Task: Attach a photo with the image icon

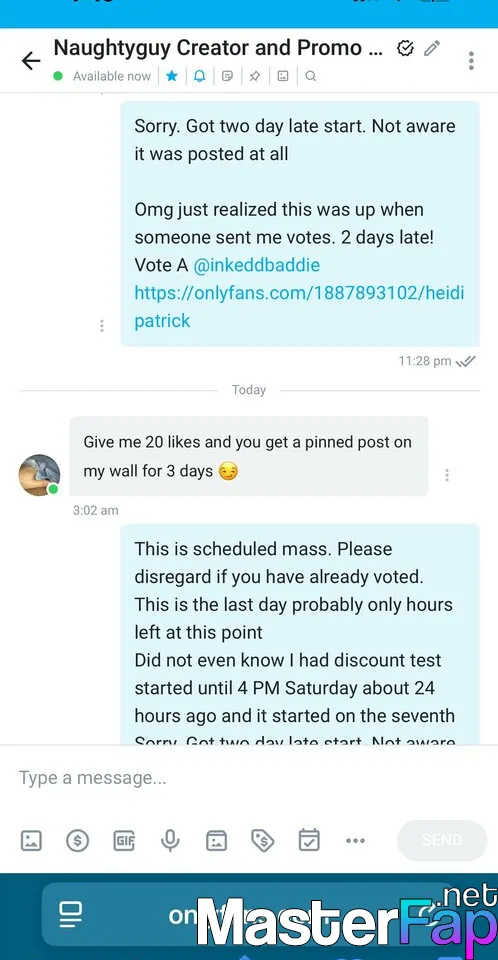Action: [x=31, y=841]
